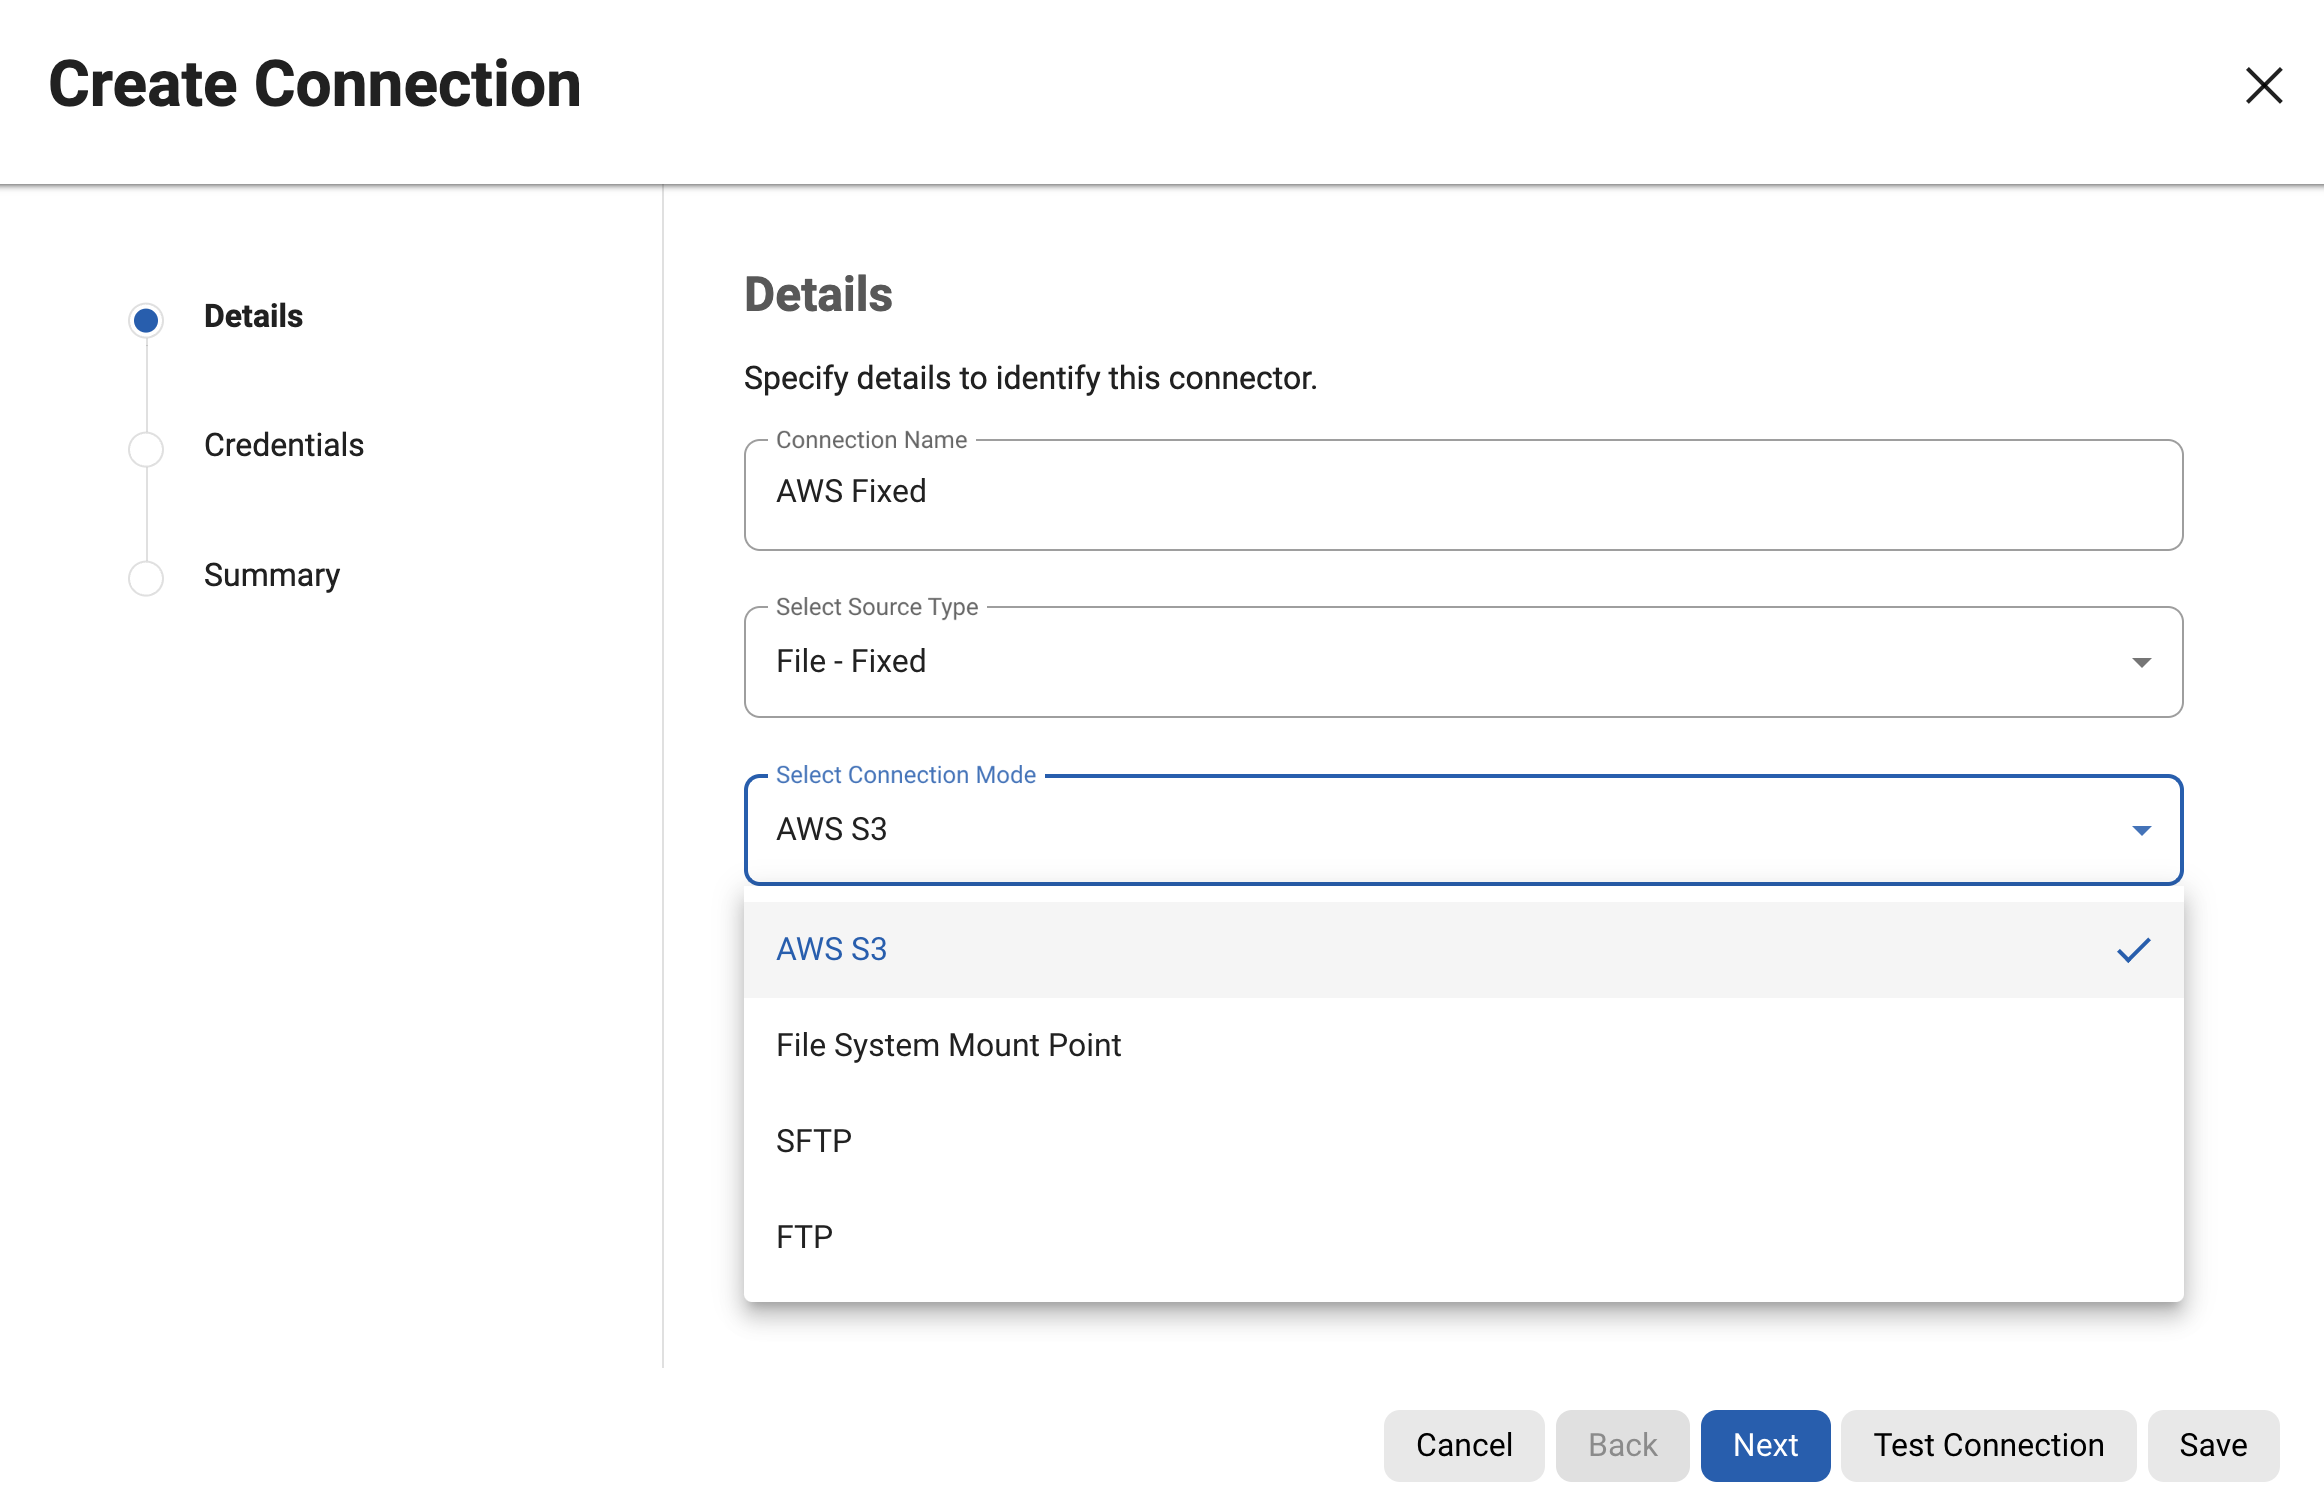Click the Credentials step circle
The image size is (2324, 1512).
(x=146, y=449)
